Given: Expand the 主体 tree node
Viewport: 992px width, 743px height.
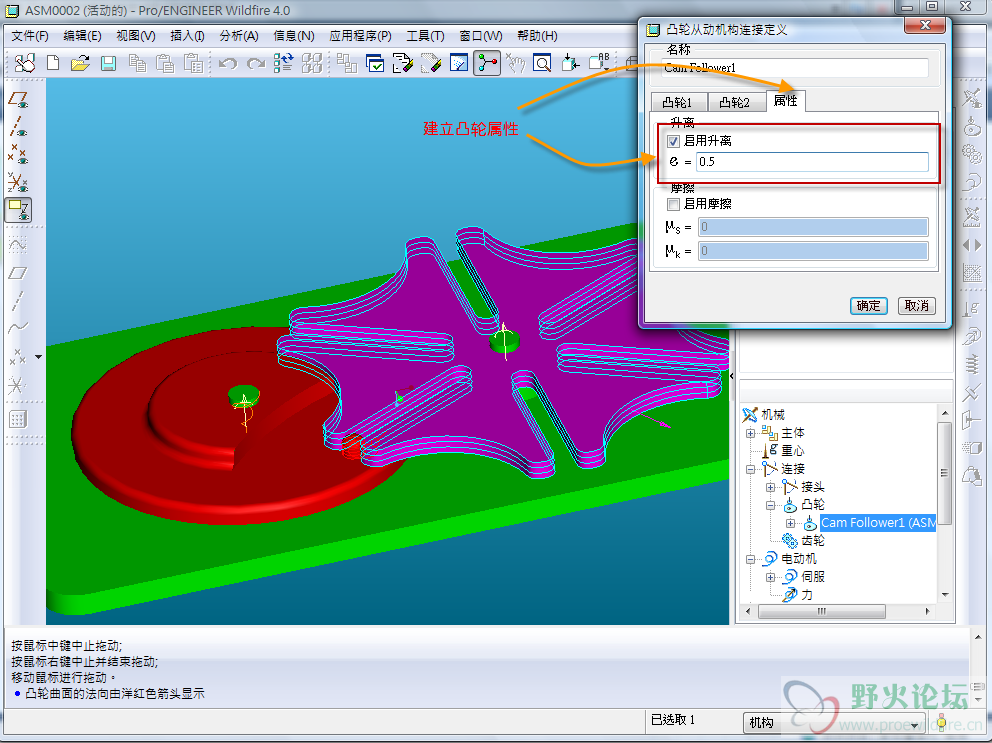Looking at the screenshot, I should pos(750,434).
